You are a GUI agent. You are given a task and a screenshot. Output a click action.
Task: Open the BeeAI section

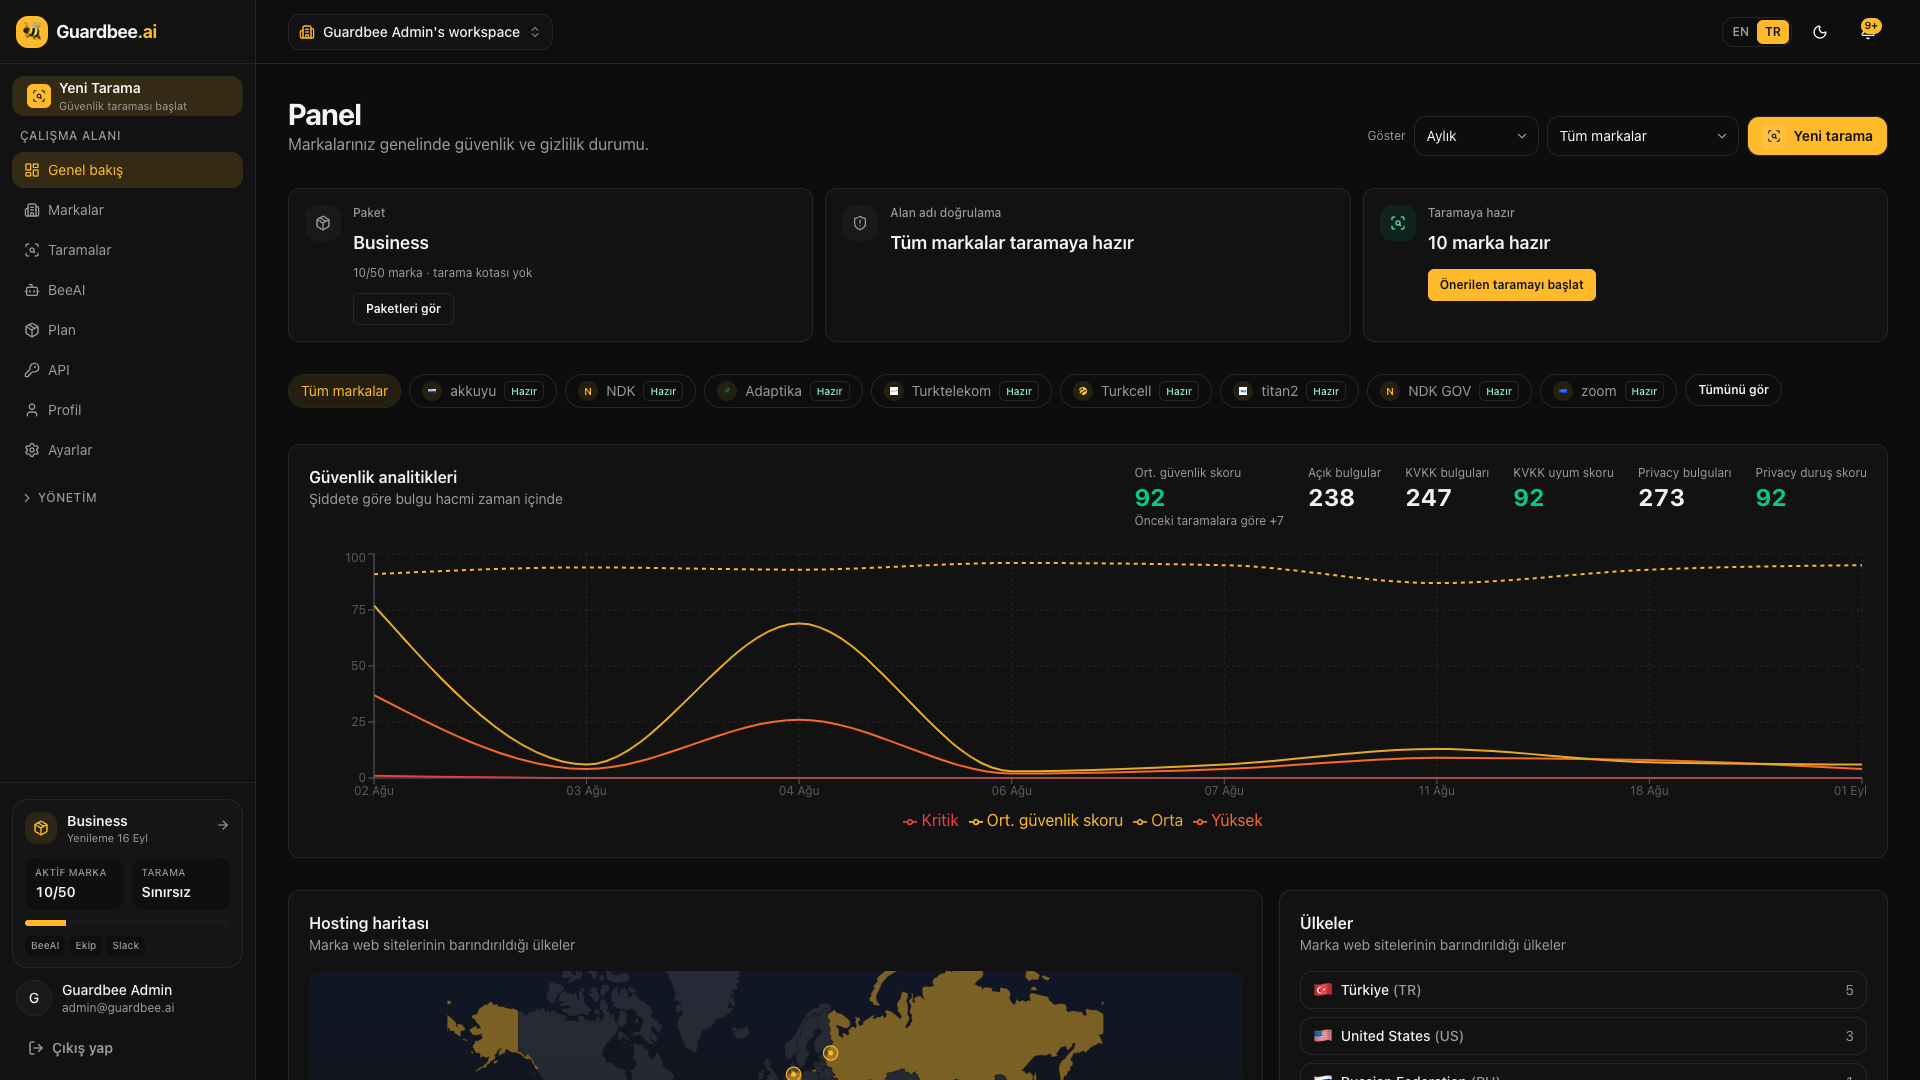pyautogui.click(x=127, y=290)
